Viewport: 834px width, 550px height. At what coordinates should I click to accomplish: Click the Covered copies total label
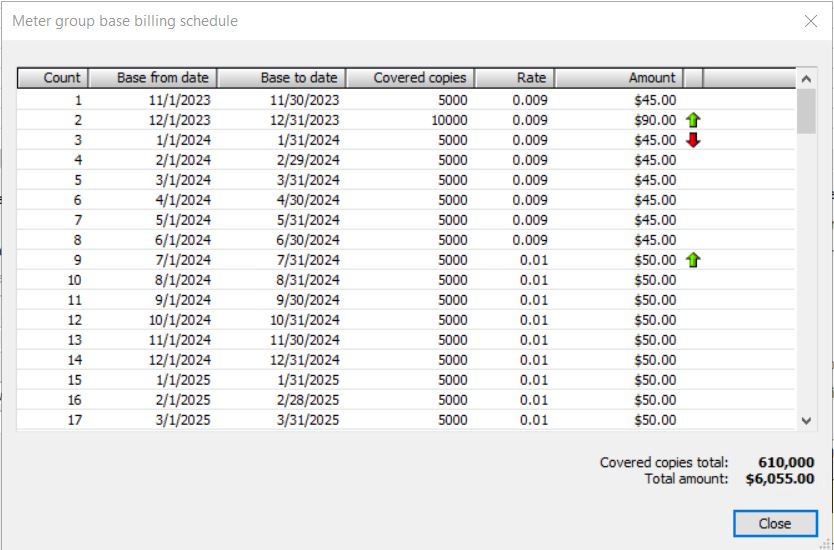pos(664,462)
